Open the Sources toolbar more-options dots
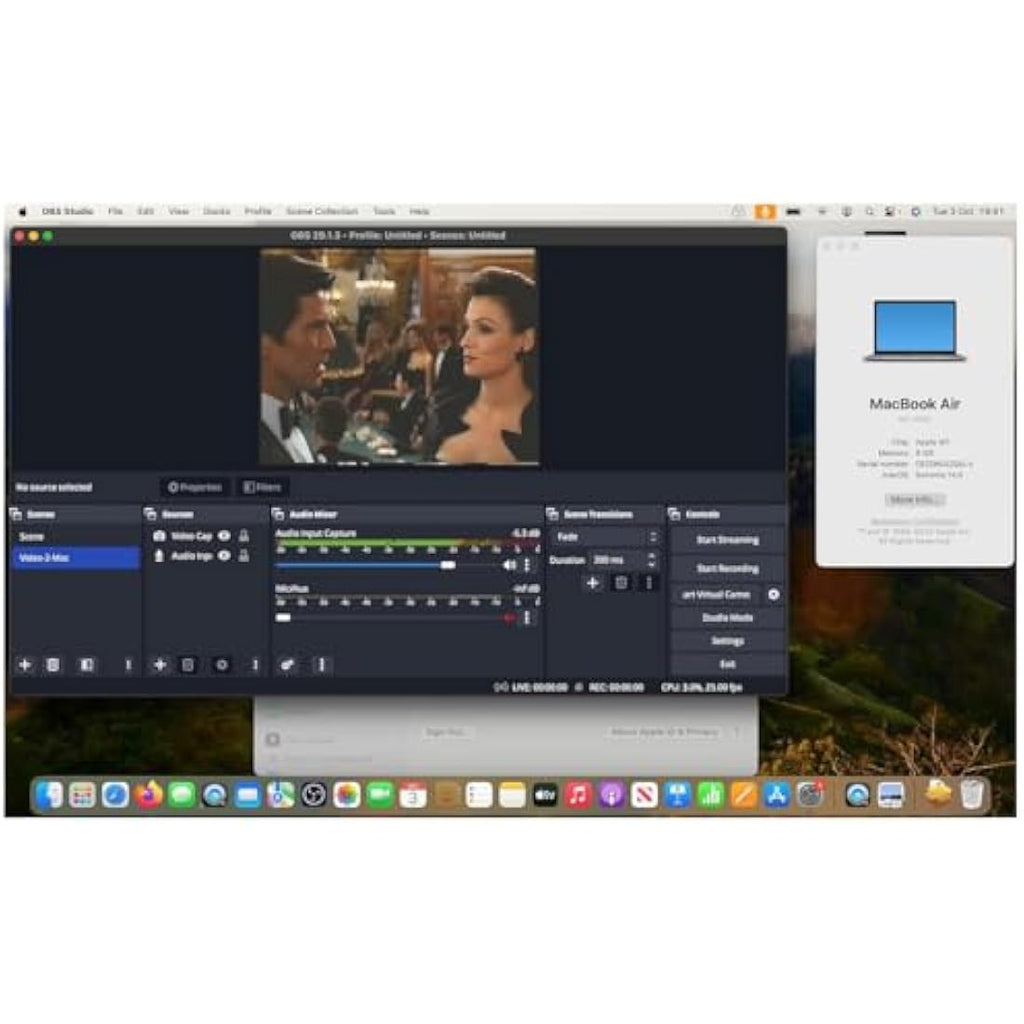 click(x=255, y=665)
